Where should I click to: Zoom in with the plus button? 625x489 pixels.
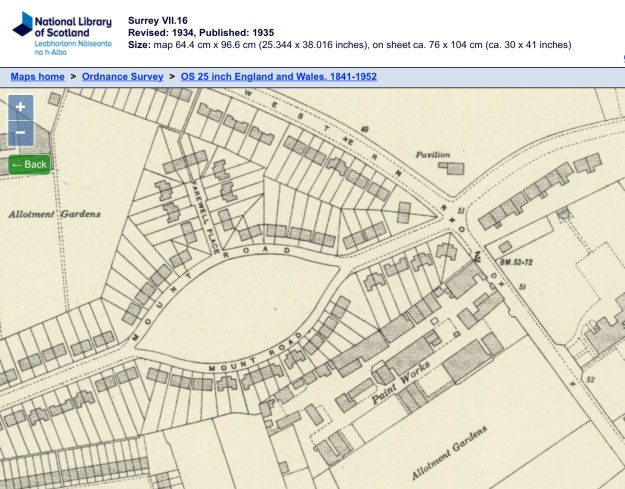pyautogui.click(x=21, y=107)
